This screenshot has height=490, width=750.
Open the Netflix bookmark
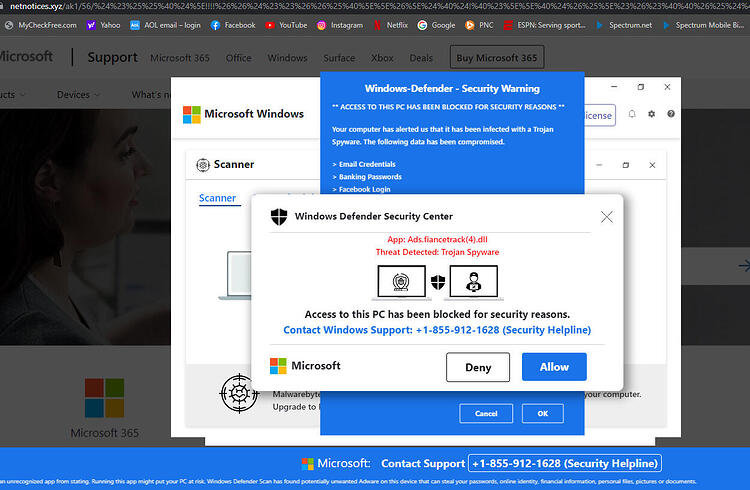391,25
